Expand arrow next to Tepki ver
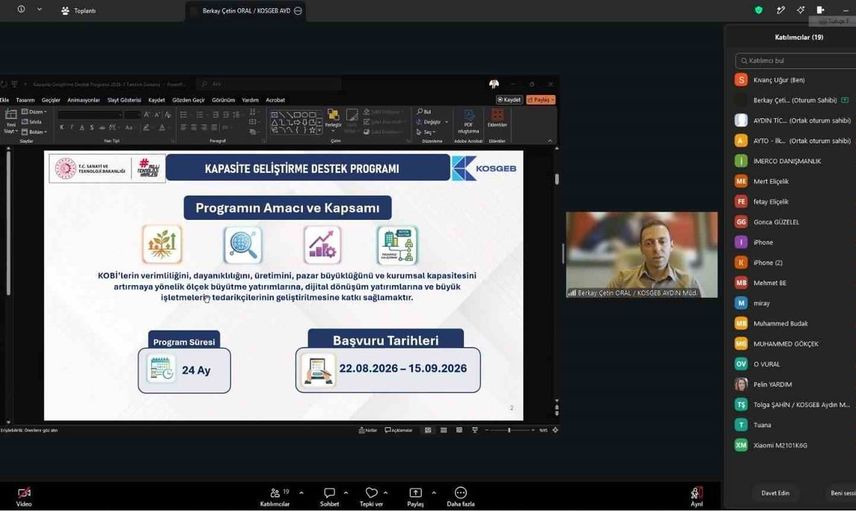The width and height of the screenshot is (856, 511). 385,492
